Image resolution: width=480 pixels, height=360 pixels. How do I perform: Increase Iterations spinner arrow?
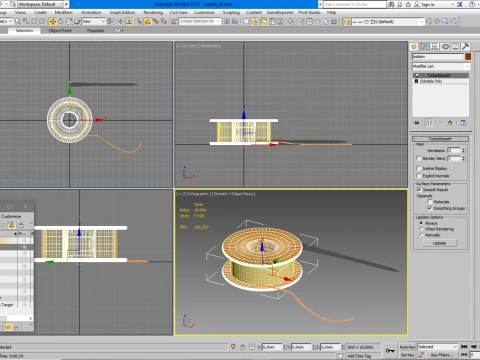(463, 149)
